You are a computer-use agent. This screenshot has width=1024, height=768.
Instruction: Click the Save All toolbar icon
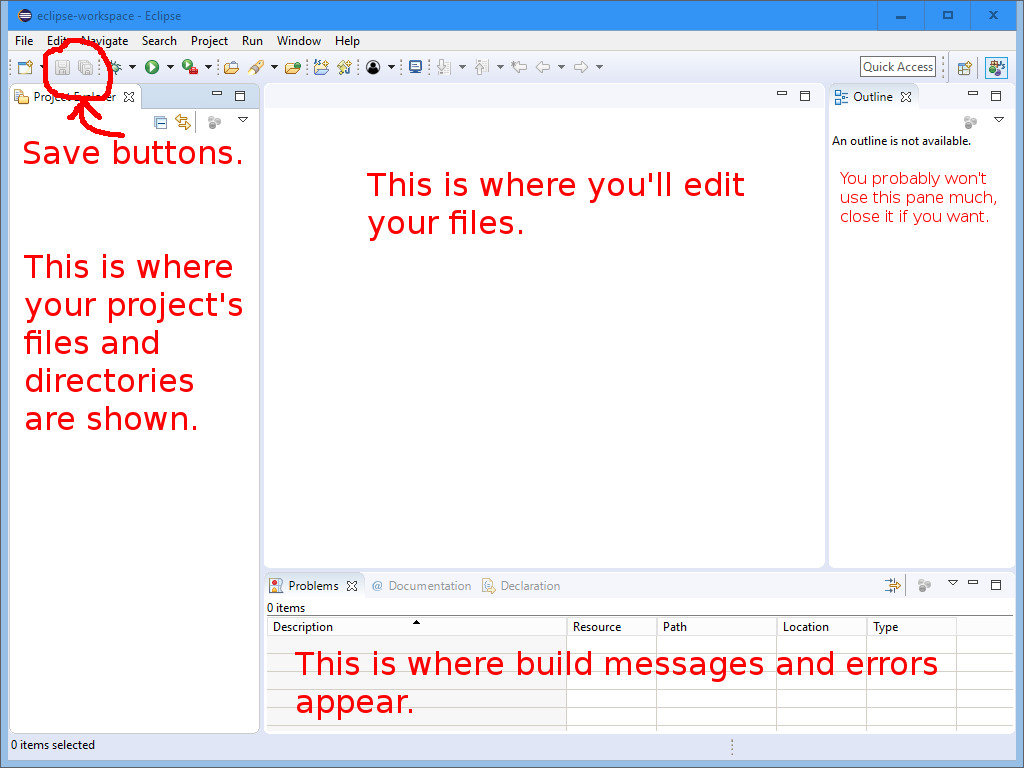pos(86,67)
